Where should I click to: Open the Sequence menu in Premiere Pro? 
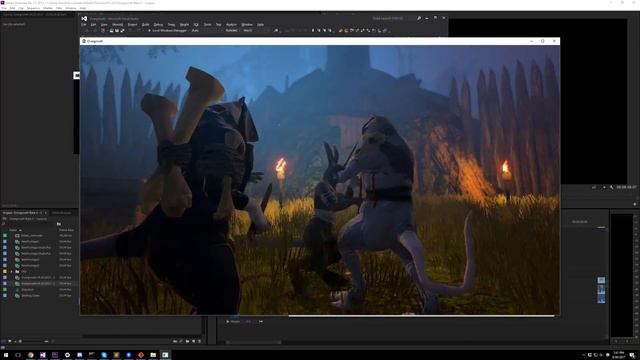33,8
